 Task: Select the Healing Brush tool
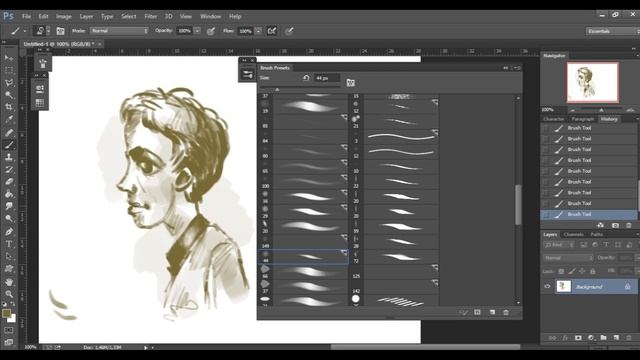pyautogui.click(x=9, y=132)
